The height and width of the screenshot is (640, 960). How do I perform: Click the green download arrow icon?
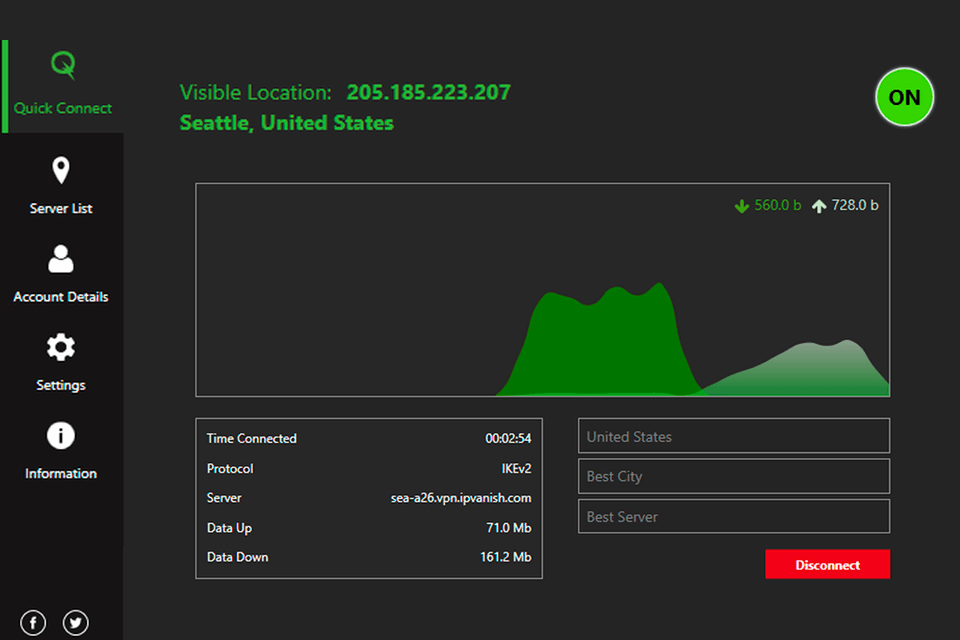point(741,206)
